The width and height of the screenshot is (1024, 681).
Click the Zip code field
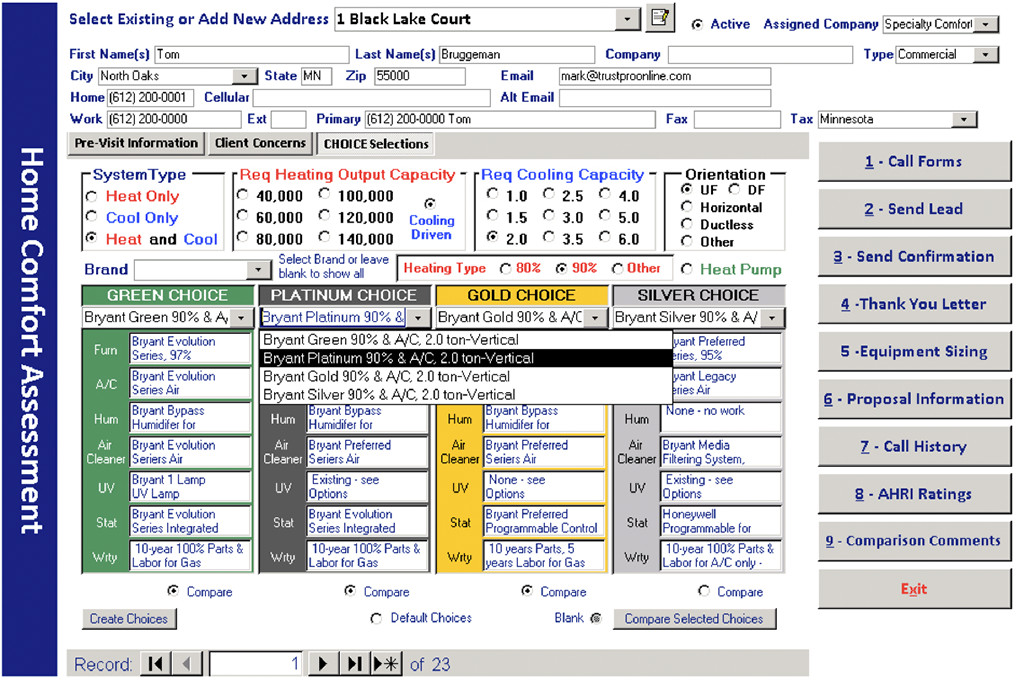tap(420, 76)
